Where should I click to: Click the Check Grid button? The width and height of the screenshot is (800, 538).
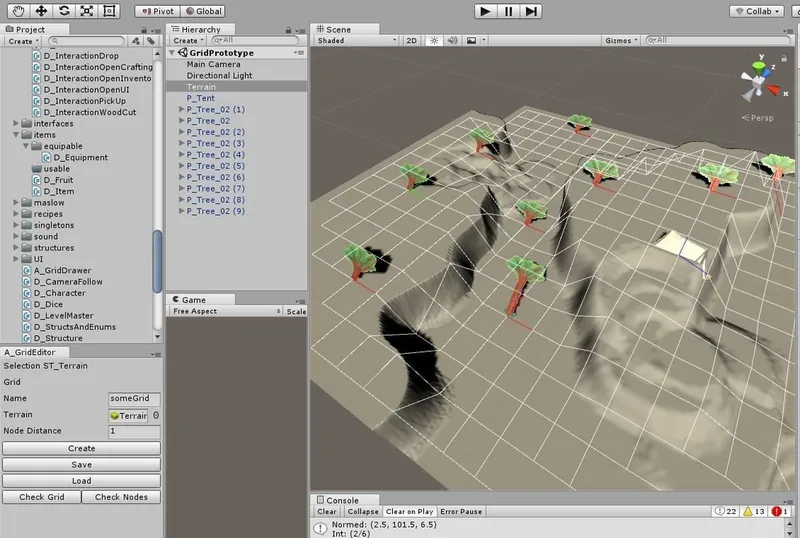point(42,497)
